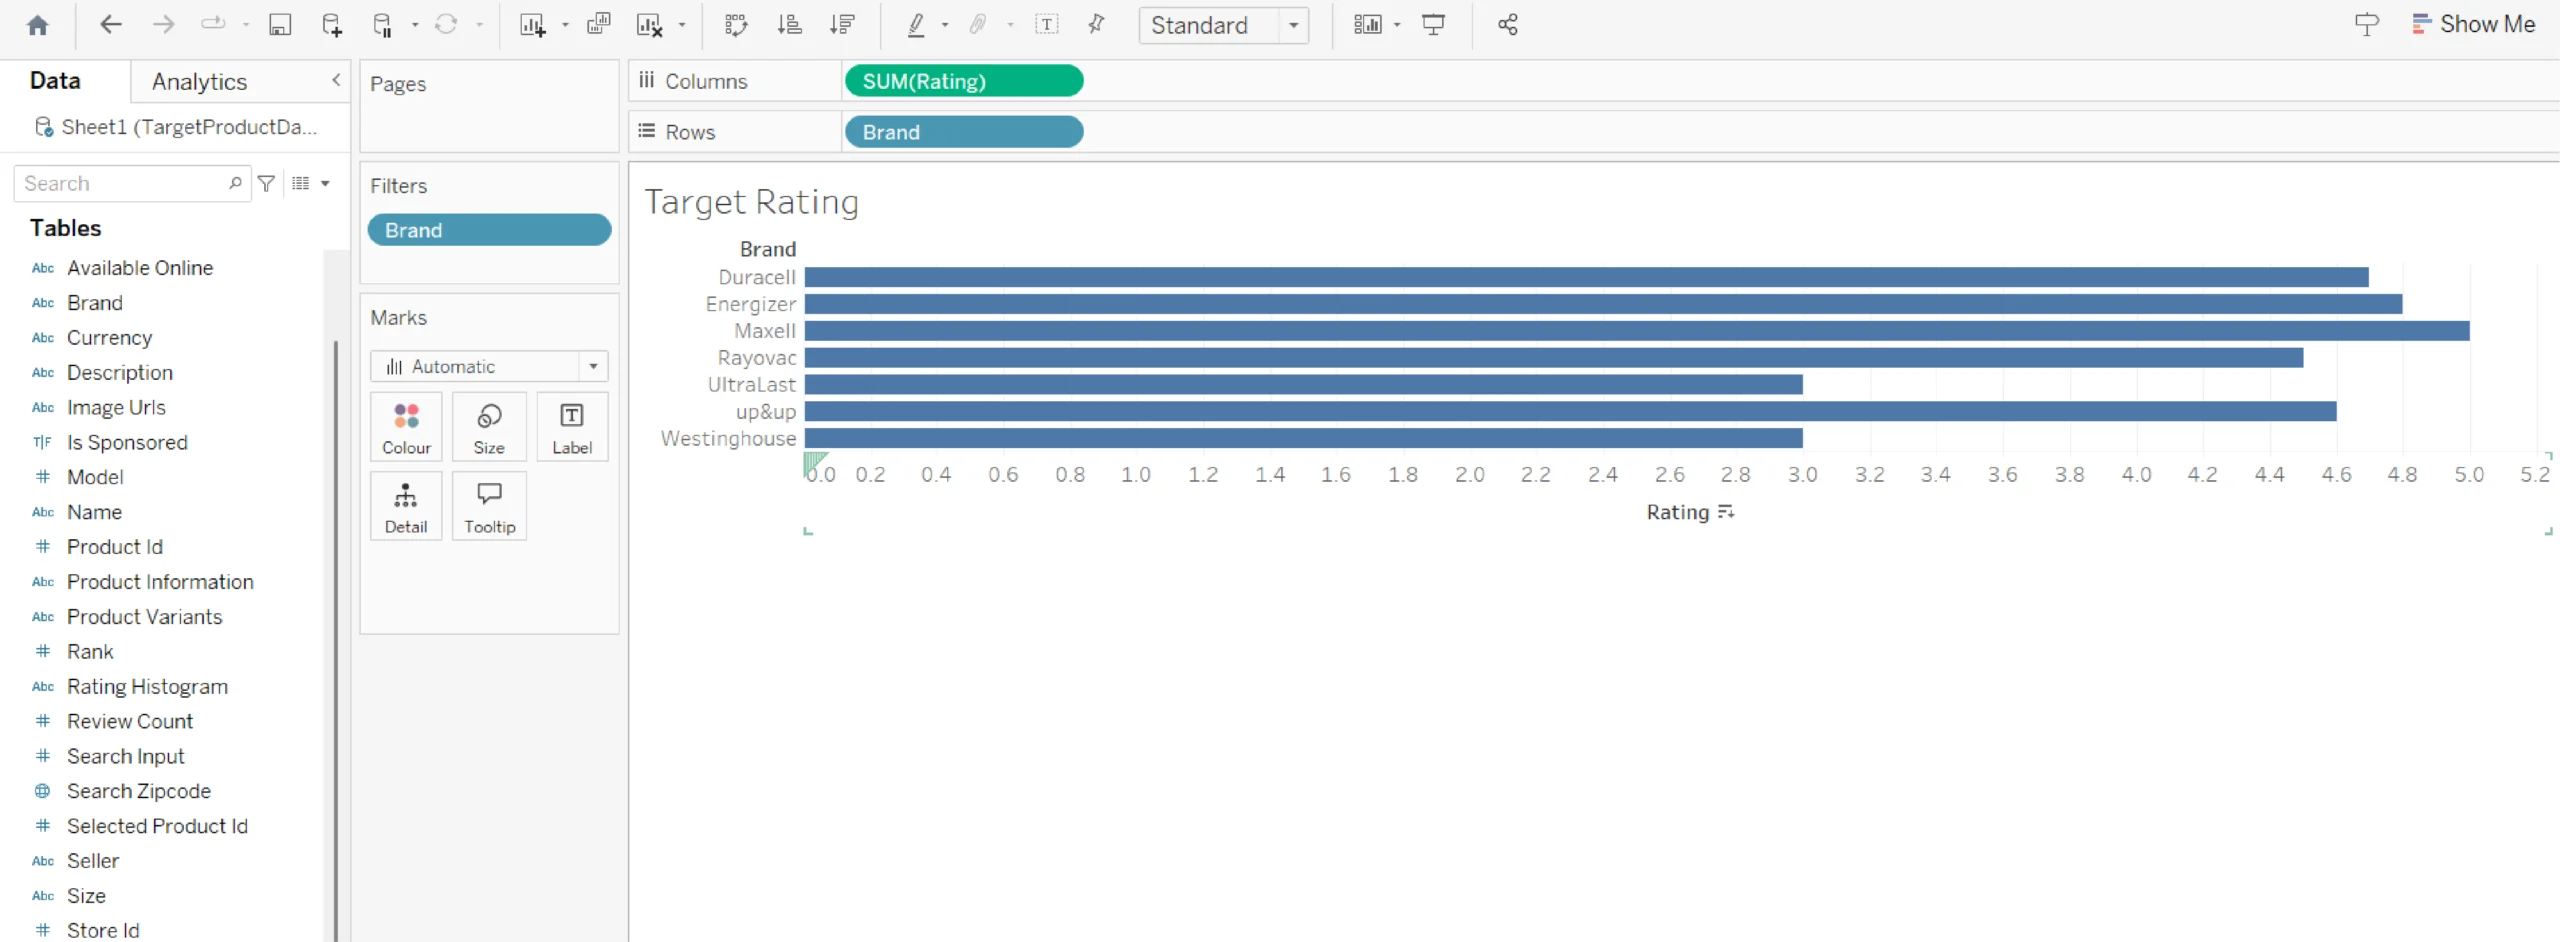
Task: Expand the new worksheet dropdown arrow
Action: (565, 25)
